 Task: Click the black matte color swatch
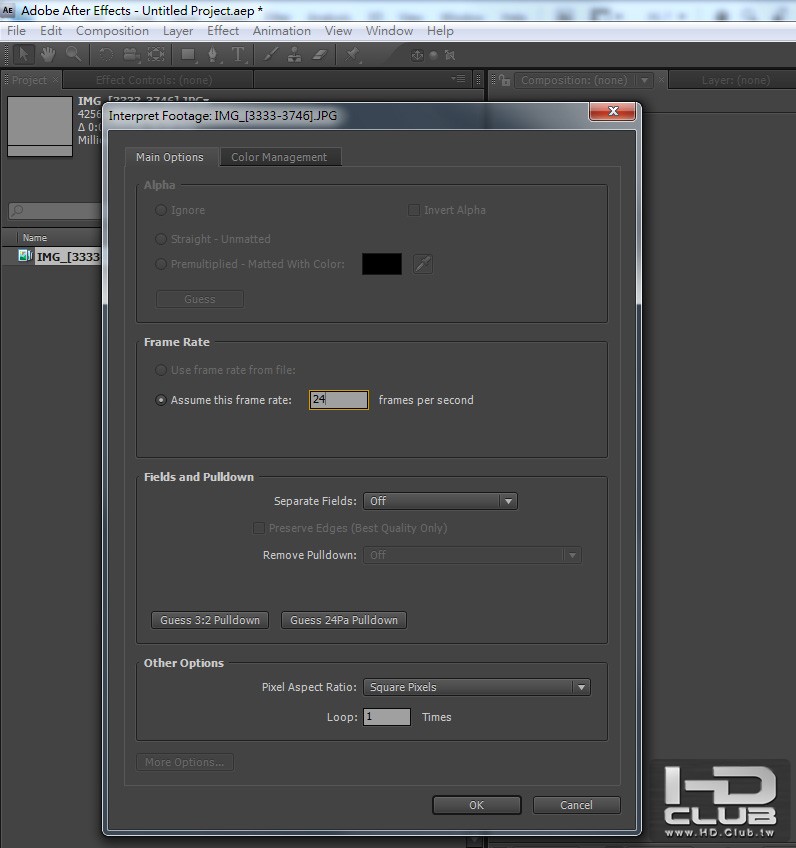(x=382, y=264)
